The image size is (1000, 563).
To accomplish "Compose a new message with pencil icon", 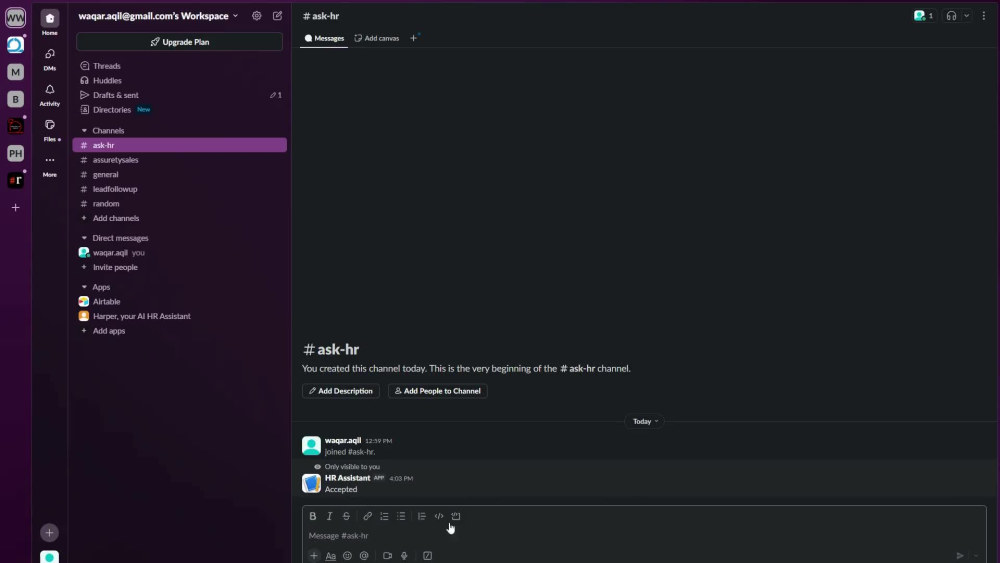I will click(277, 16).
